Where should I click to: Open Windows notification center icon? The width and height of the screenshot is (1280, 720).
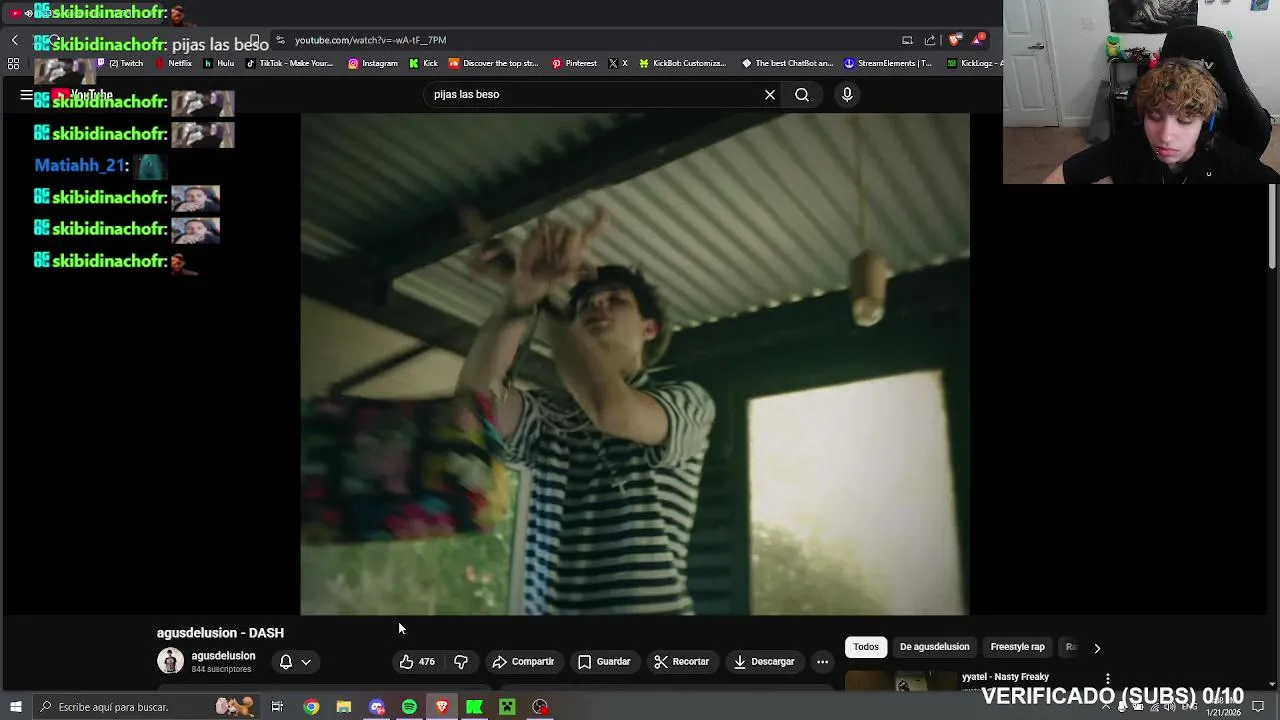point(1258,707)
